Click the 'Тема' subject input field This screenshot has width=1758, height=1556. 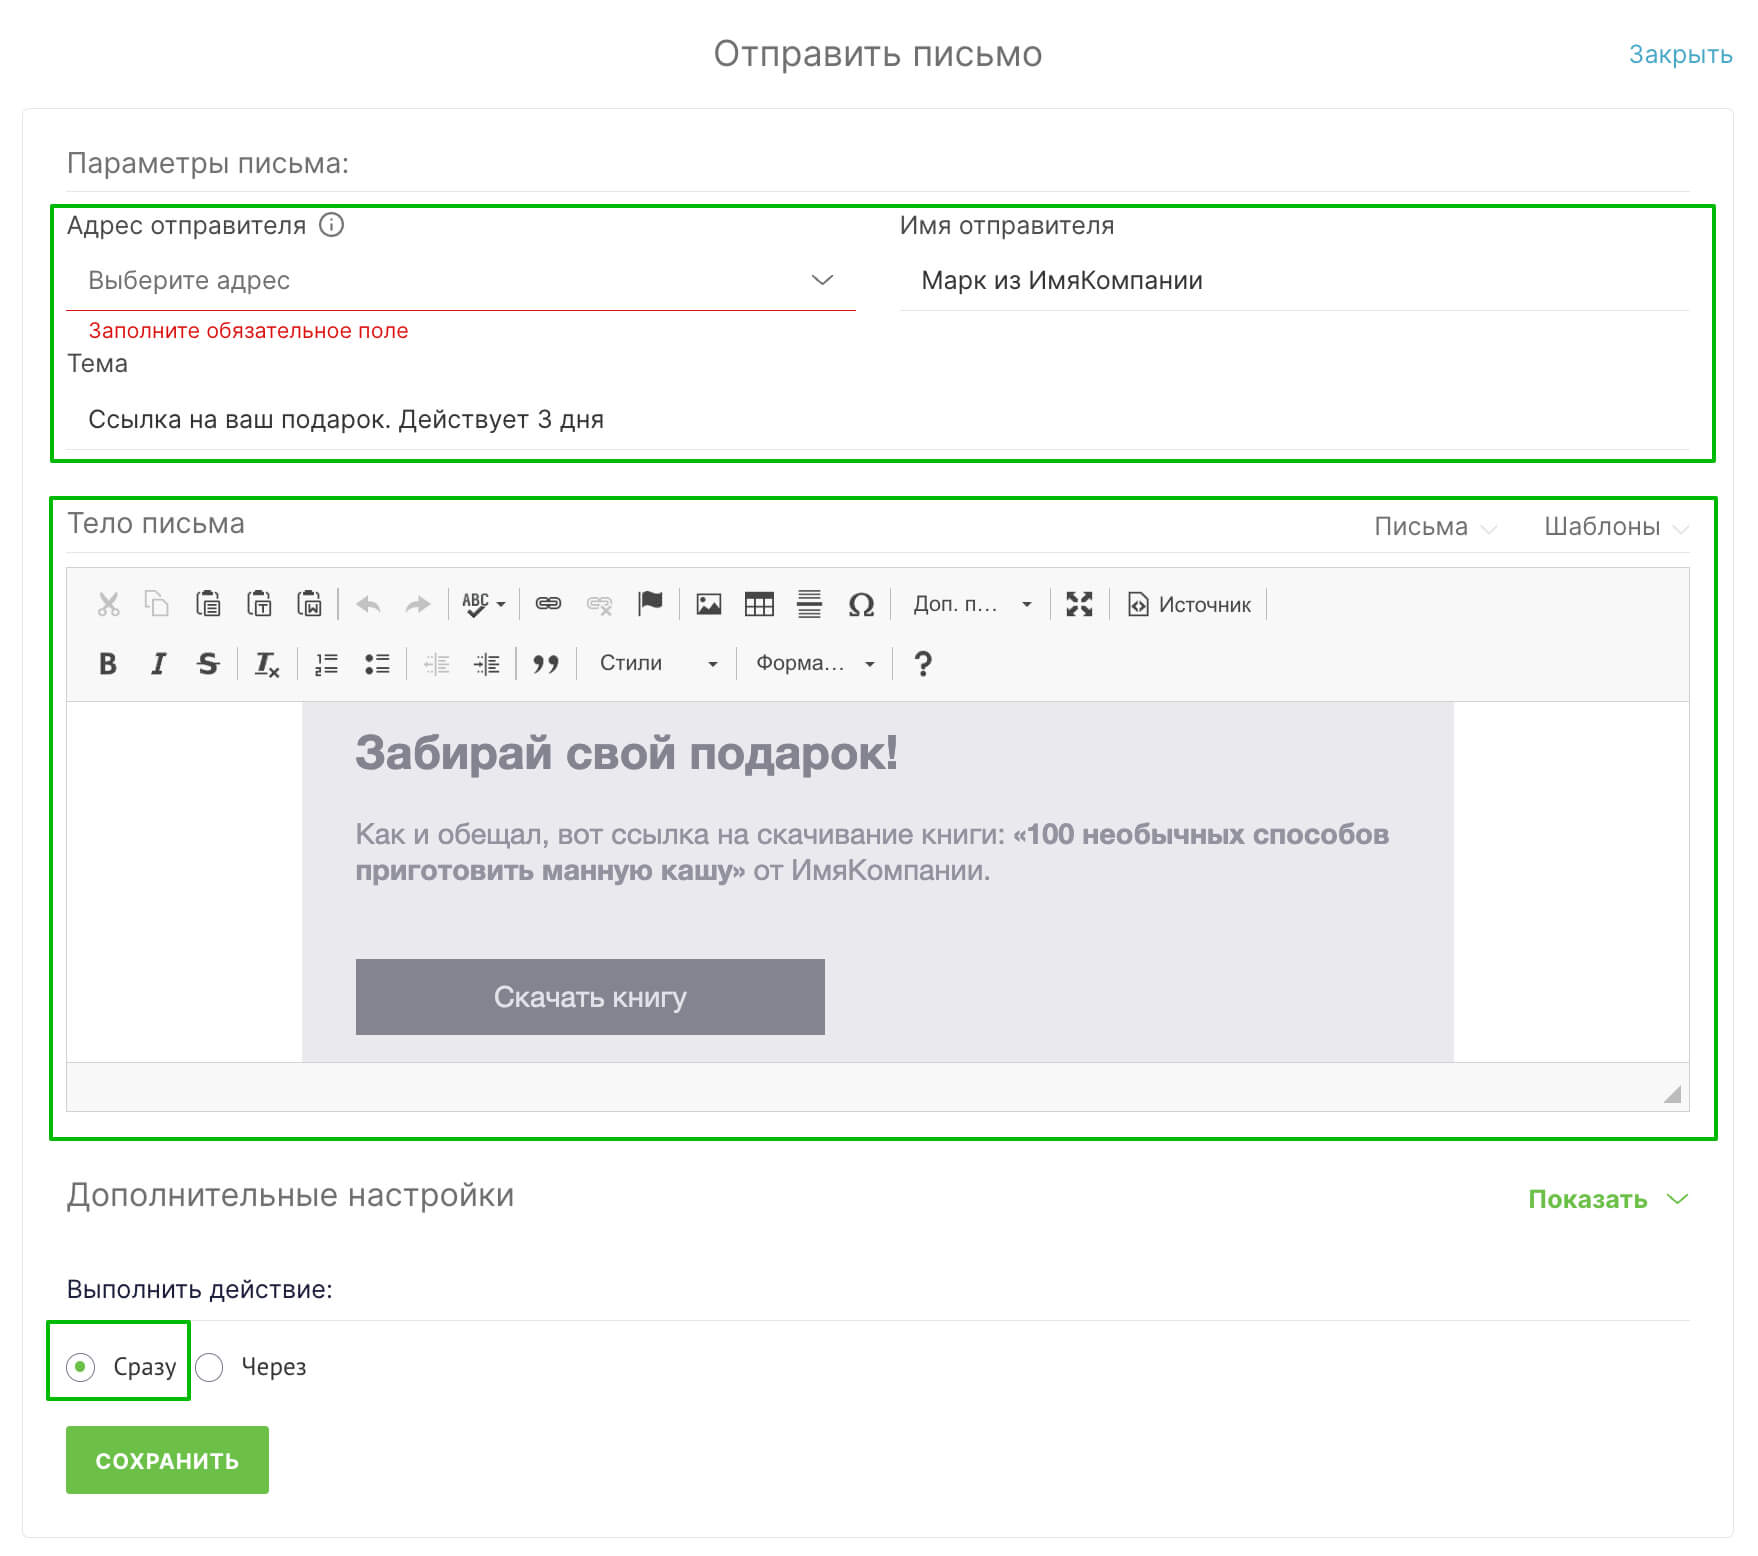(878, 420)
